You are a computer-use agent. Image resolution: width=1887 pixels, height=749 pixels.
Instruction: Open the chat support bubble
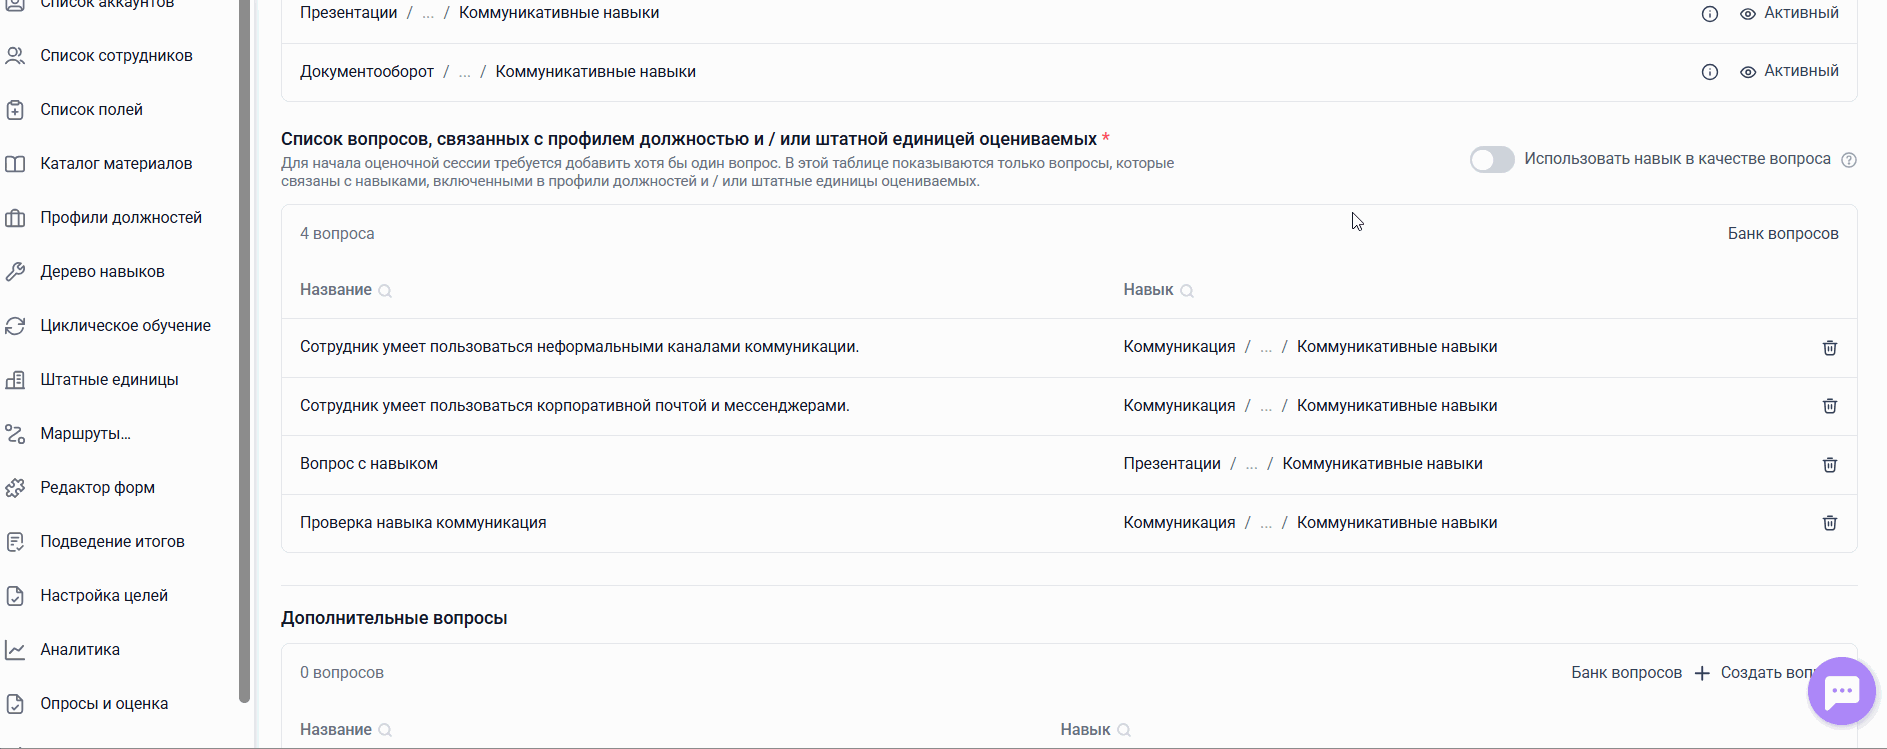coord(1841,691)
